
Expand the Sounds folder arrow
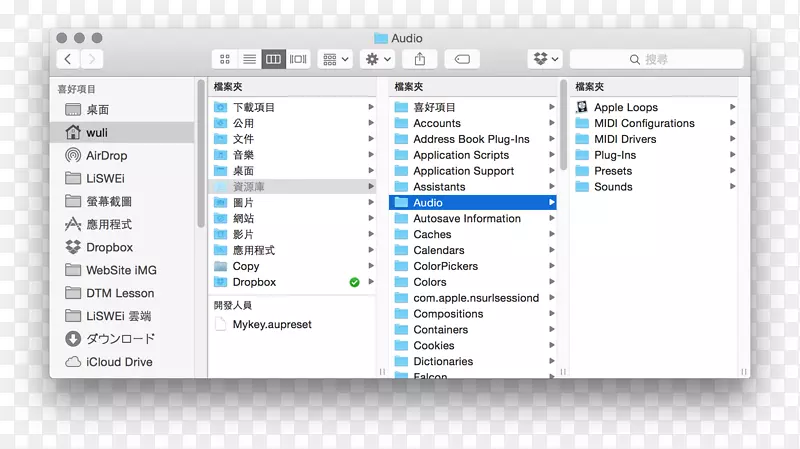[x=732, y=186]
